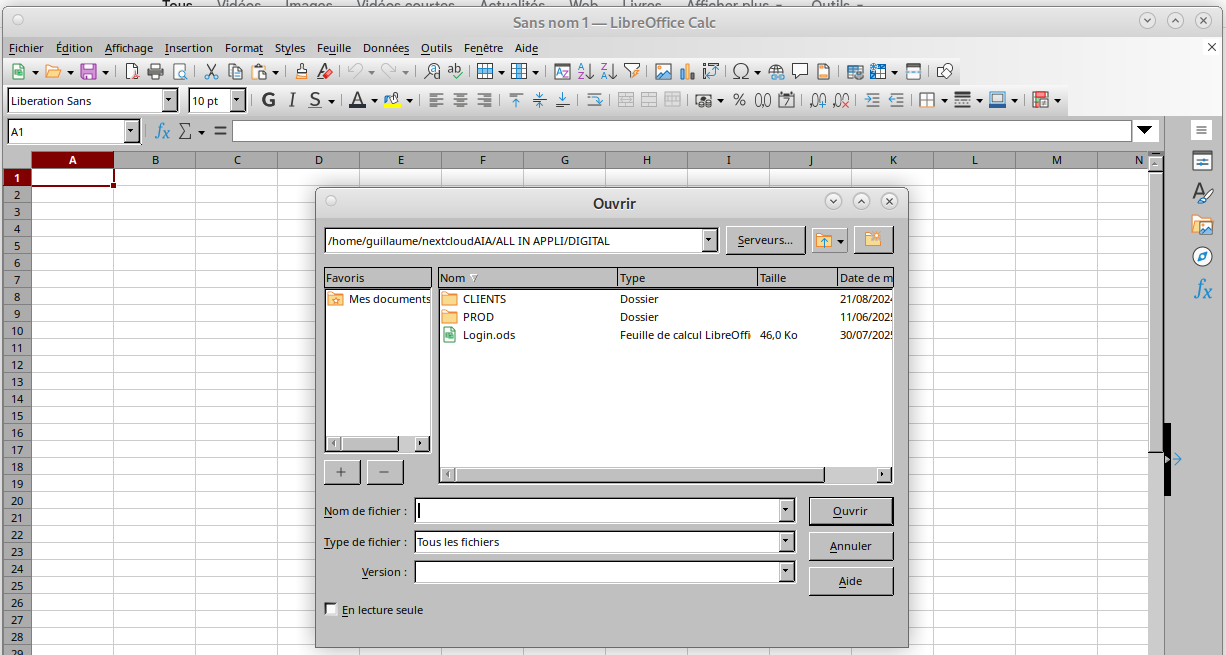Select the Login.ods file
The width and height of the screenshot is (1226, 655).
[x=489, y=335]
